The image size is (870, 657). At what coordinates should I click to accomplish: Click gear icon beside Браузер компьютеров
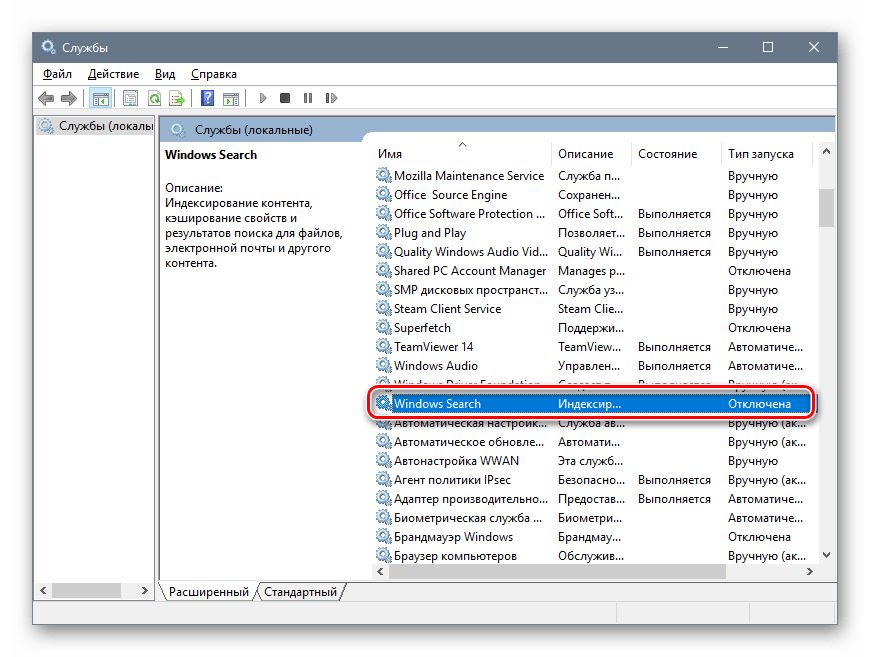383,555
